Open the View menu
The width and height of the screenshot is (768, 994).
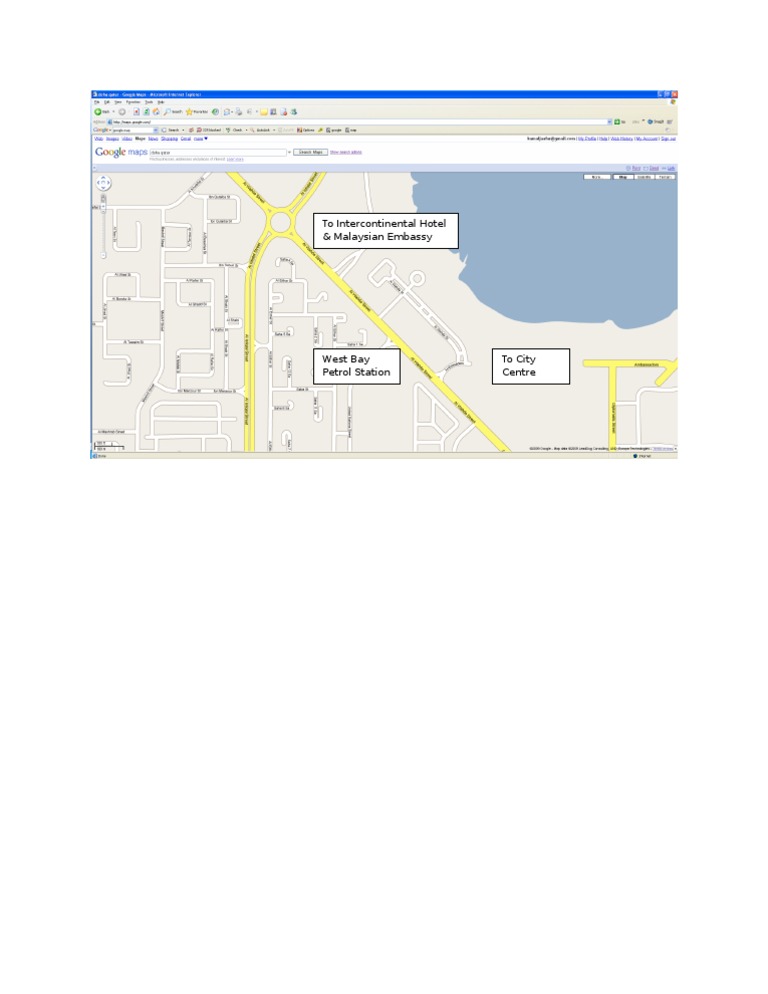[x=118, y=102]
